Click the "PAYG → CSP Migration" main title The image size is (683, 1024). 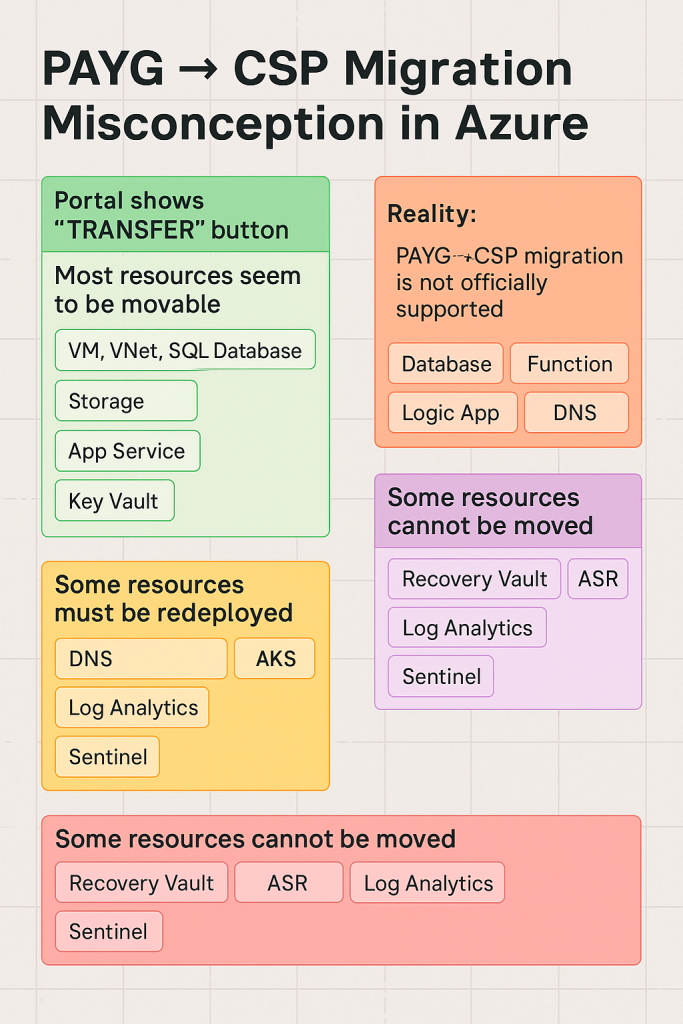click(x=308, y=69)
